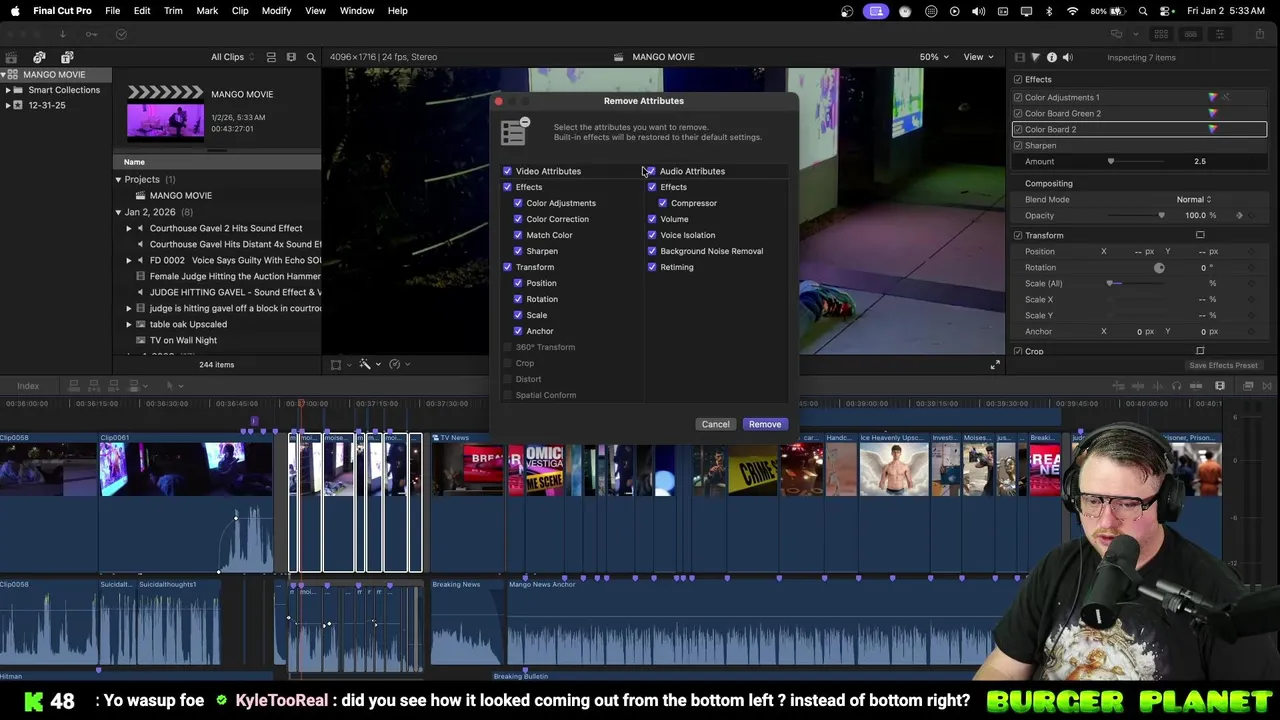Click the filmstrip clip appearance icon
Screen dimensions: 1280x720
291,57
